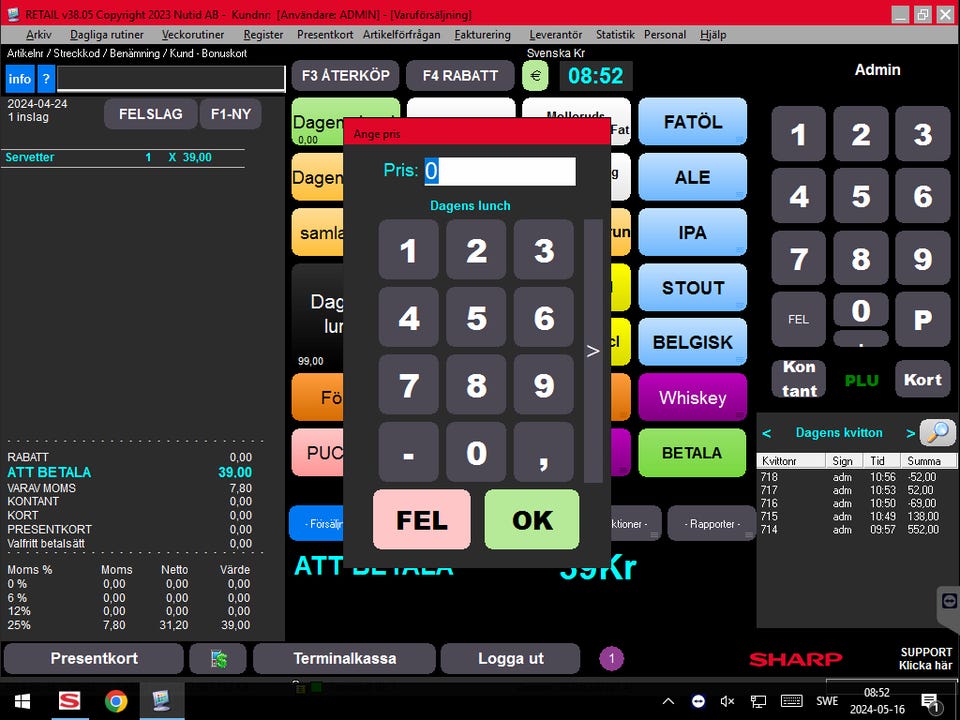The height and width of the screenshot is (720, 960).
Task: Open the Statistik menu
Action: (614, 34)
